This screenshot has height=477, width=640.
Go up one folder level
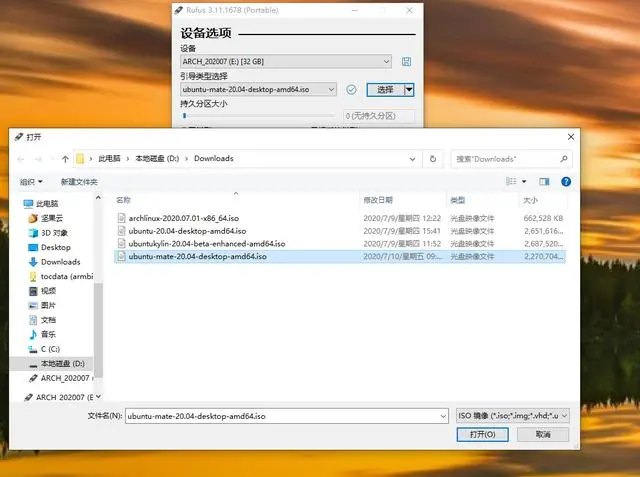(x=65, y=159)
